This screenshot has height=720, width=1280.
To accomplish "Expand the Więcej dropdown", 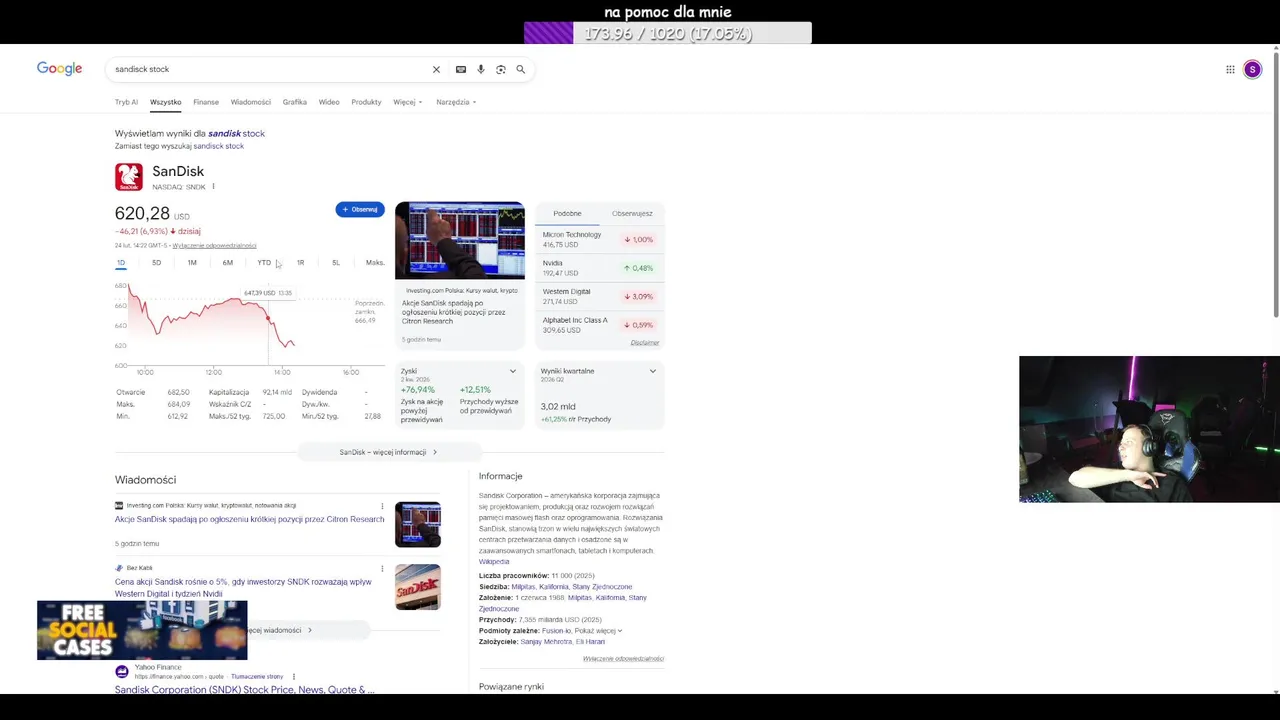I will coord(408,102).
